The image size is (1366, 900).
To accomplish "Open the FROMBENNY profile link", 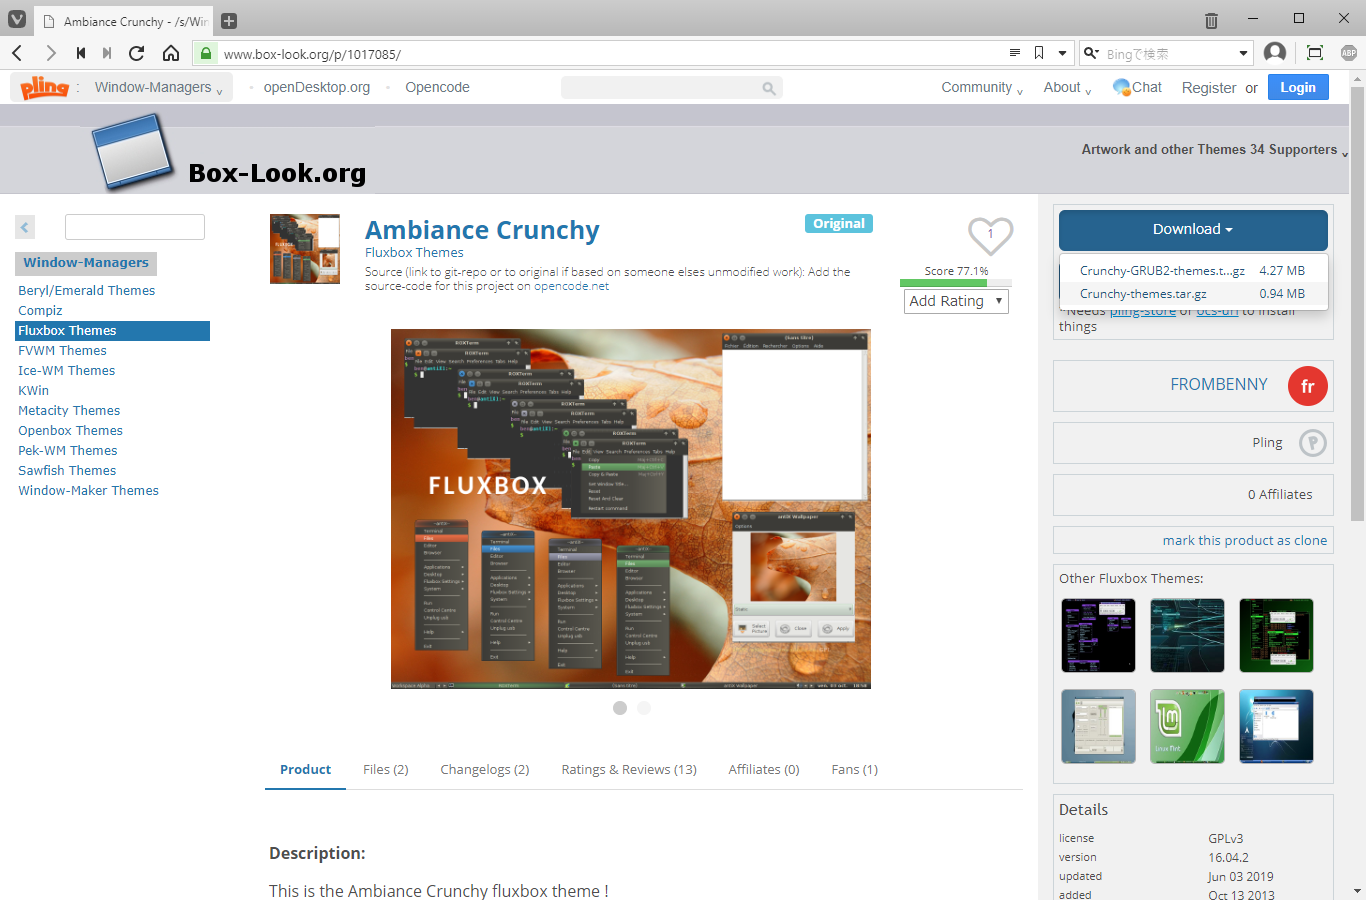I will [x=1219, y=385].
